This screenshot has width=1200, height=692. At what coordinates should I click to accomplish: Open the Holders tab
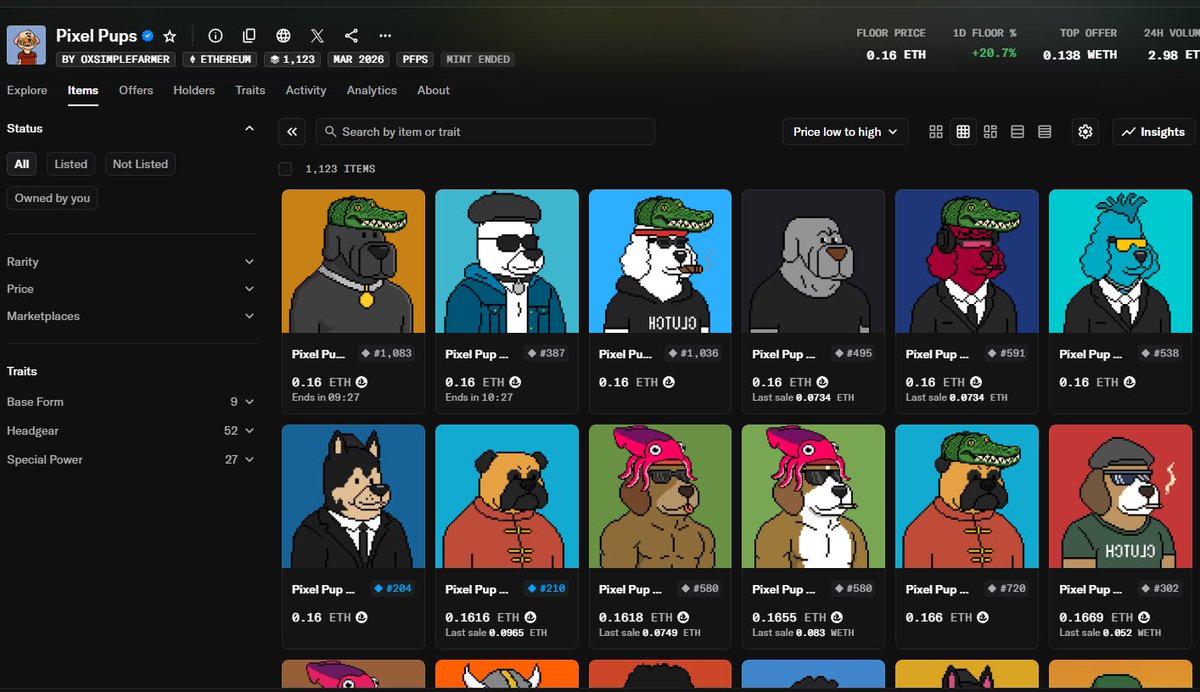point(194,90)
